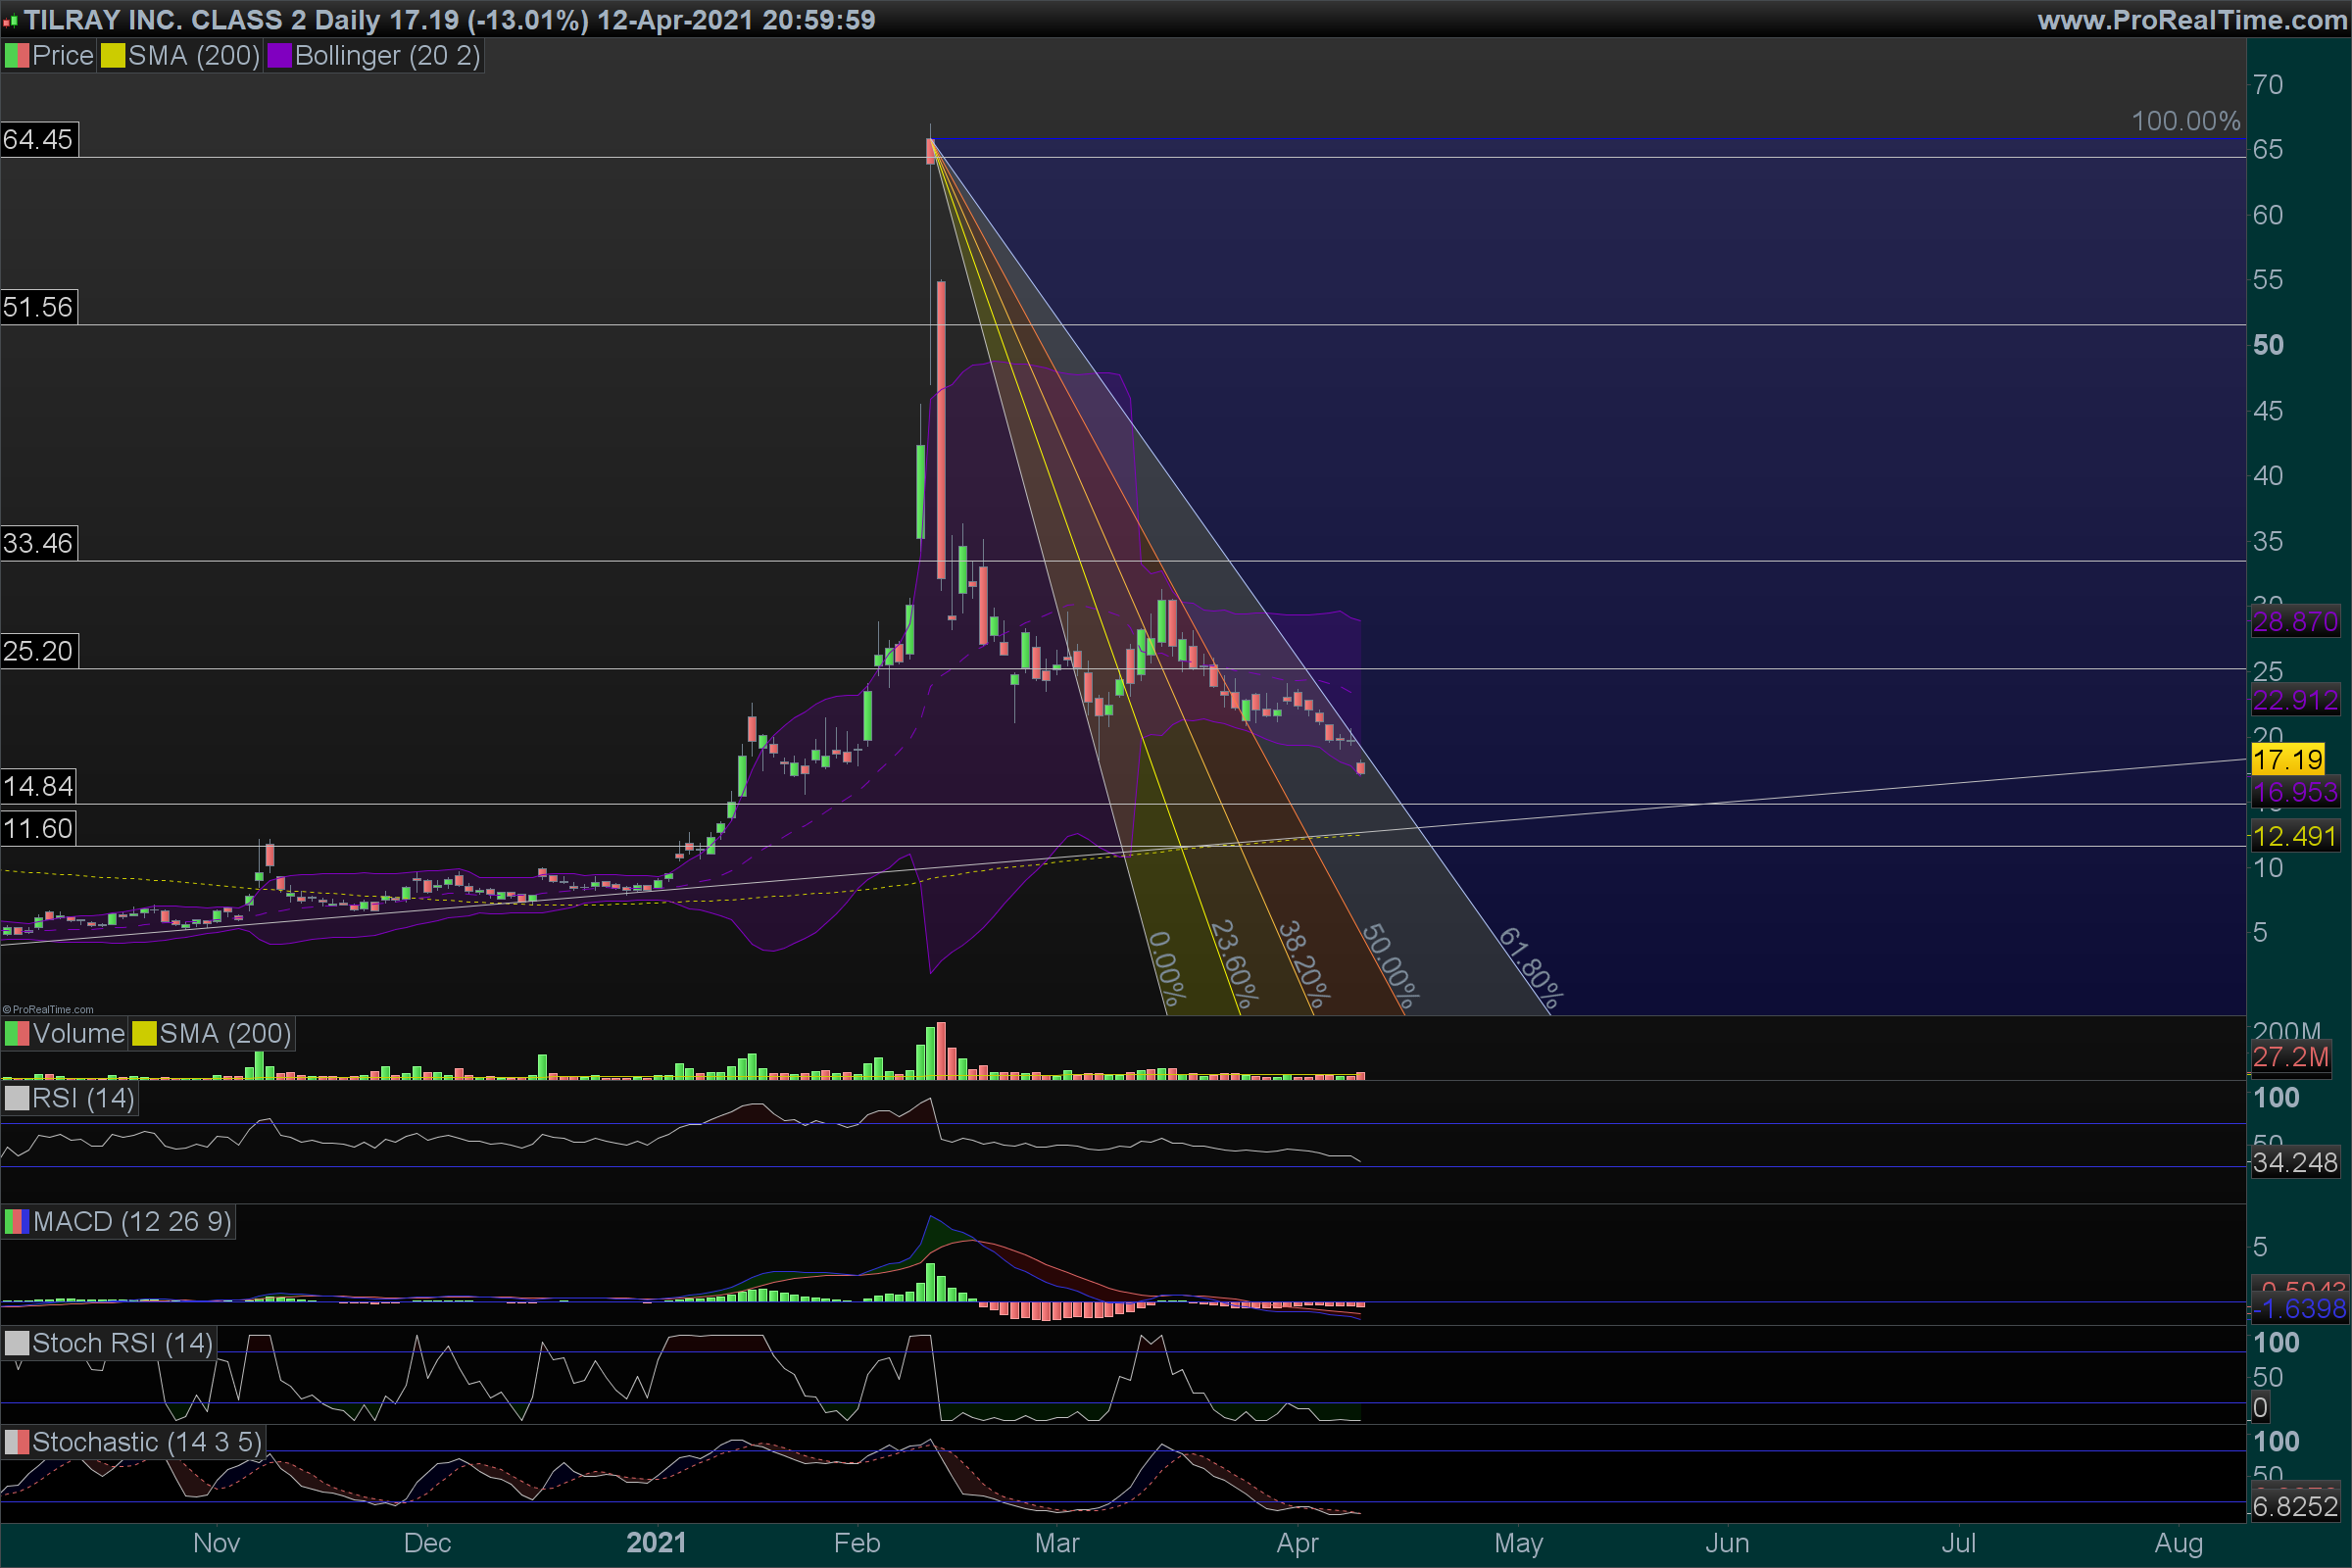Click the yellow Volume SMA (200) legend icon
The height and width of the screenshot is (1568, 2352).
(x=144, y=1034)
